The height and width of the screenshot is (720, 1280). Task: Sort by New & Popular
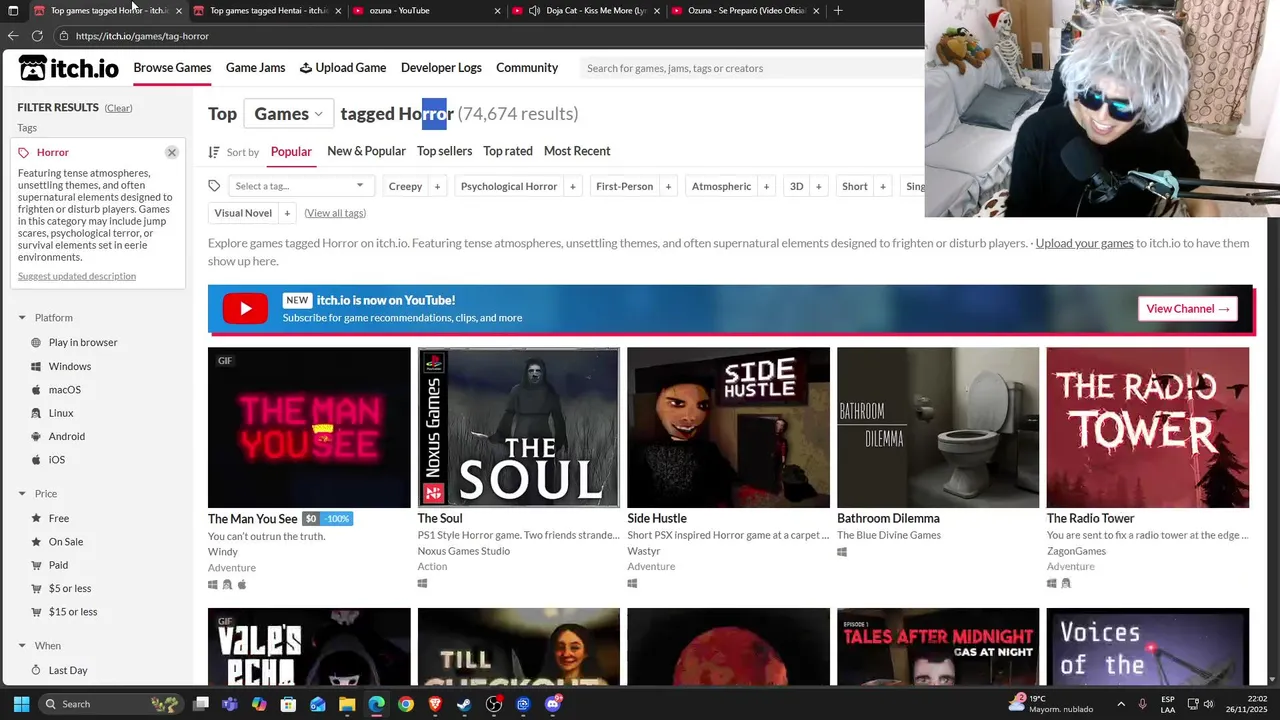(x=366, y=151)
